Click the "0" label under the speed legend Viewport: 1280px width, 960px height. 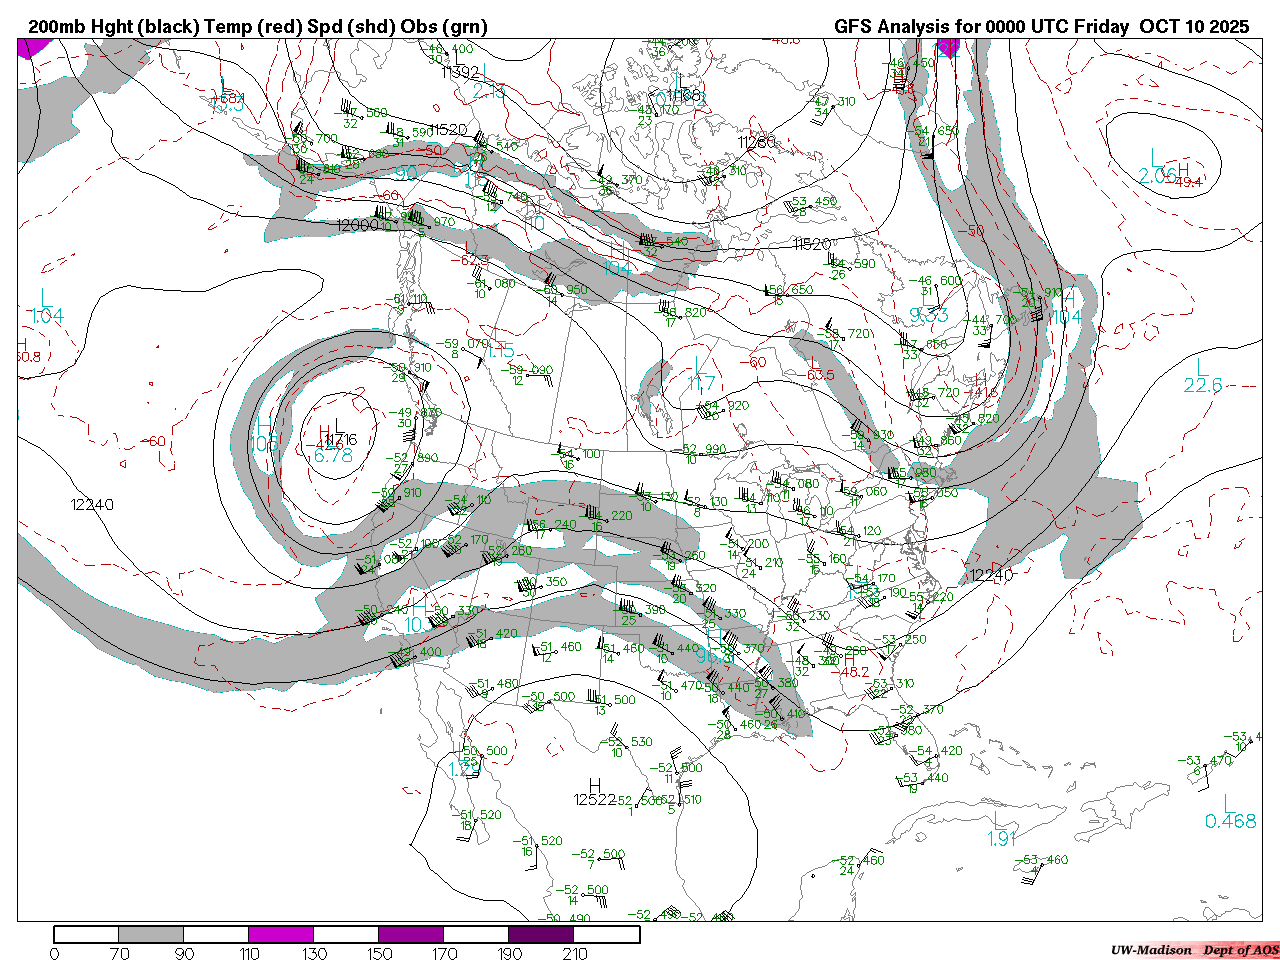tap(54, 953)
